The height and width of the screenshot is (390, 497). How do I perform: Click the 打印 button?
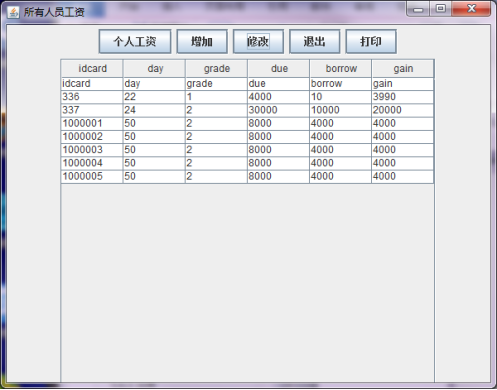coord(371,41)
